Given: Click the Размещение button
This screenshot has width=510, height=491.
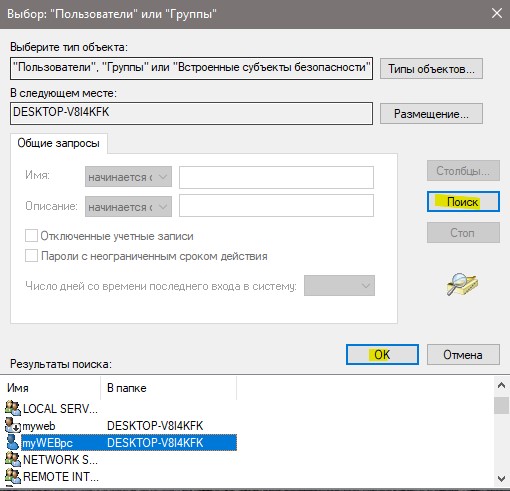Looking at the screenshot, I should 431,114.
